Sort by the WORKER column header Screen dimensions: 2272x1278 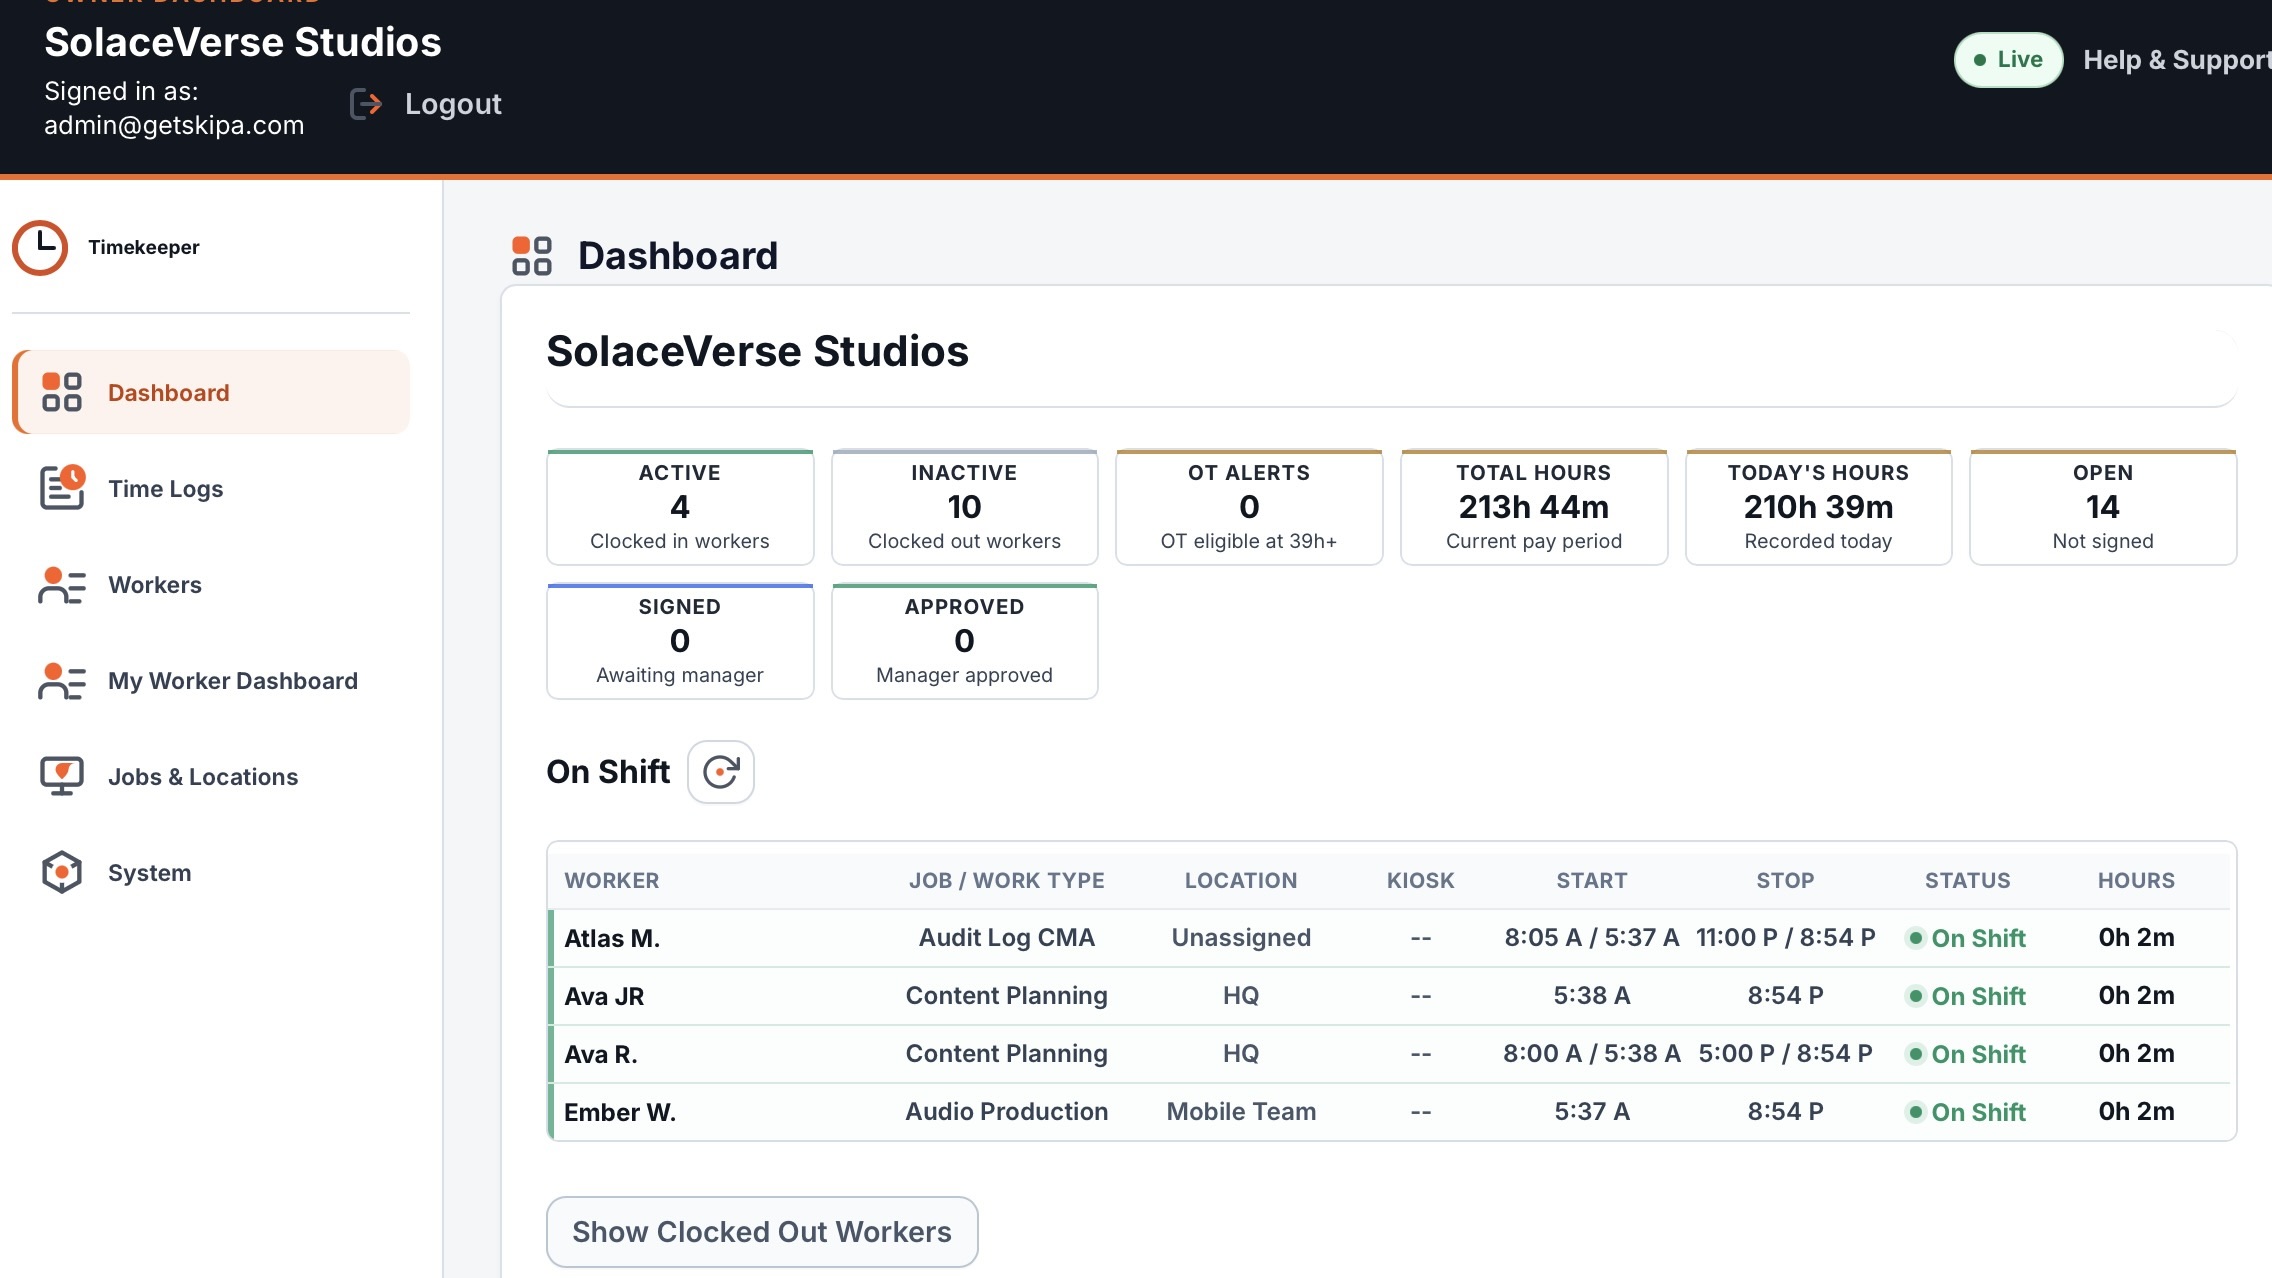coord(612,880)
